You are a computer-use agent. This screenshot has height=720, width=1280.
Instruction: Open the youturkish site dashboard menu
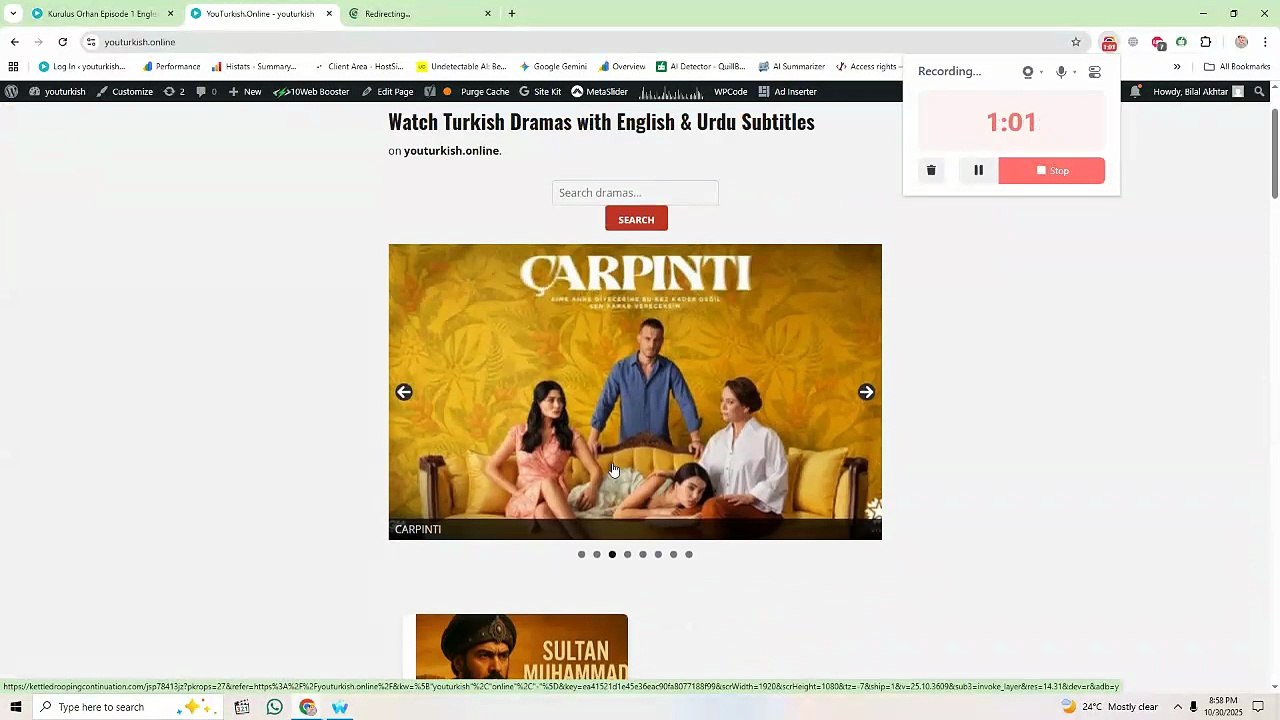coord(57,91)
